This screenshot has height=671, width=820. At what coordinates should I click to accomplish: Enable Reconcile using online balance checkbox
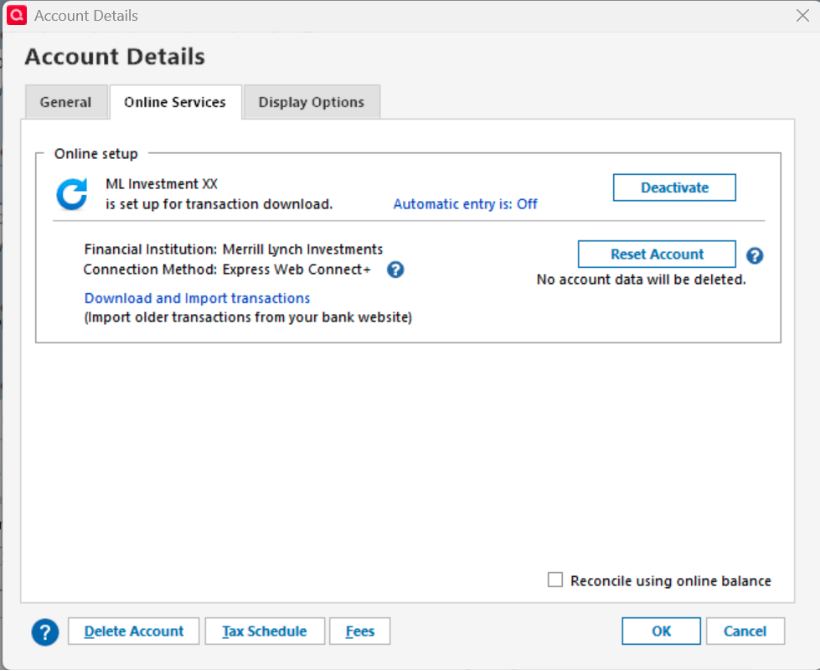(x=555, y=580)
